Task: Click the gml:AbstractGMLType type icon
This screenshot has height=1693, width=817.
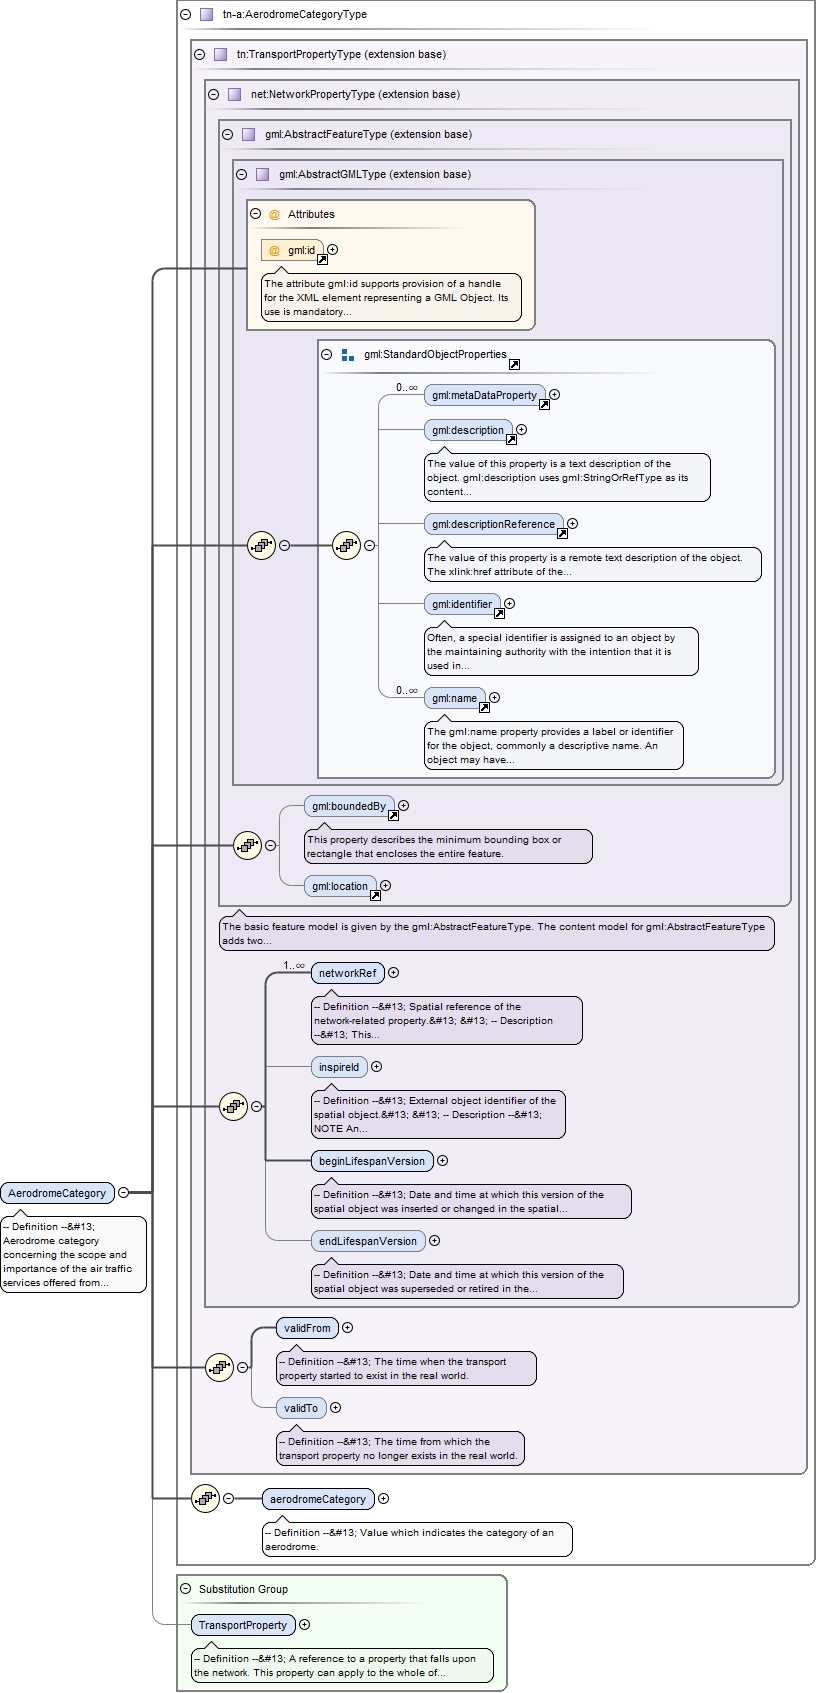Action: pos(262,175)
